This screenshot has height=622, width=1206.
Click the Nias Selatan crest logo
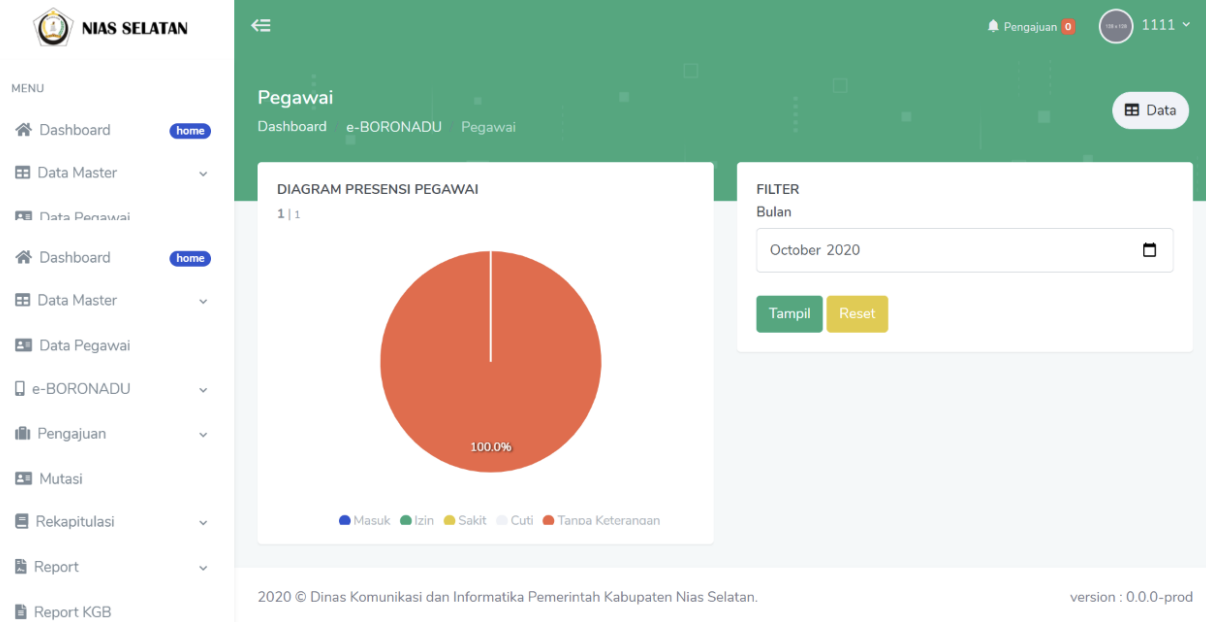point(54,27)
